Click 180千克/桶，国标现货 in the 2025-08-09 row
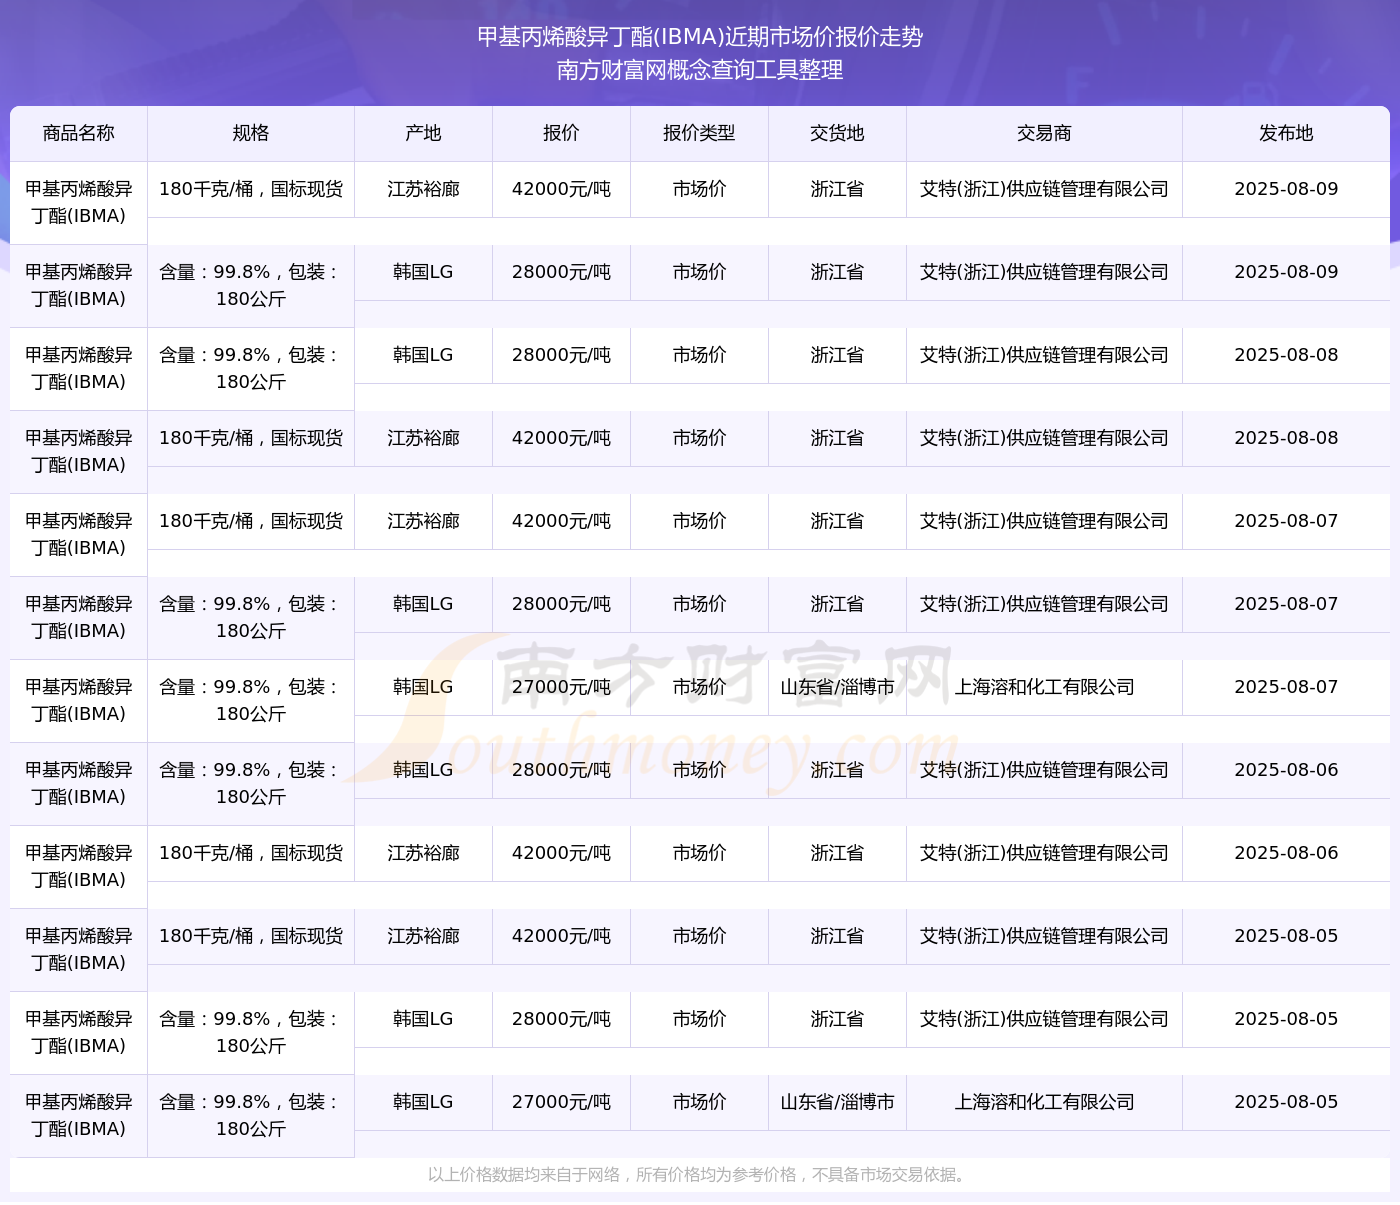The height and width of the screenshot is (1205, 1400). click(x=251, y=189)
